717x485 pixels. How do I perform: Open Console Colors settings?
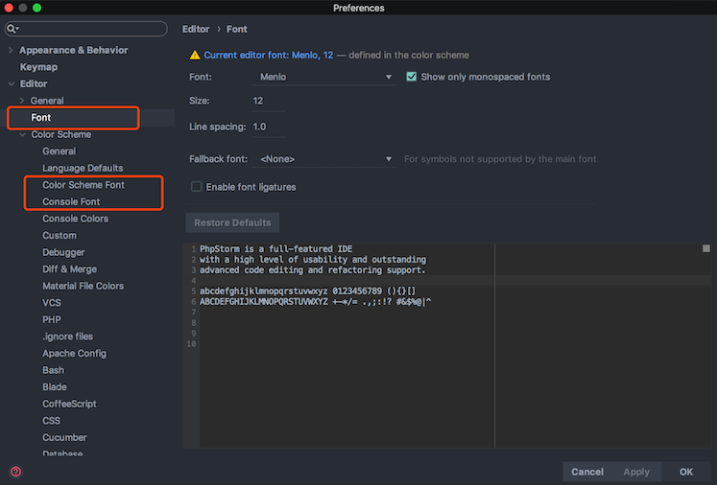point(75,219)
